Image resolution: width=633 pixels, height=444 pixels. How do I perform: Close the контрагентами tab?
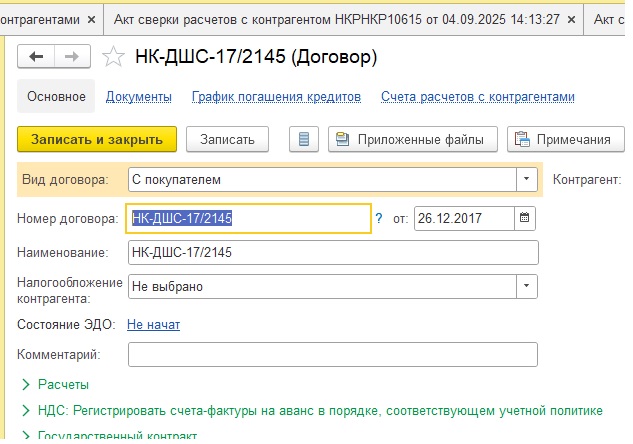(x=92, y=19)
